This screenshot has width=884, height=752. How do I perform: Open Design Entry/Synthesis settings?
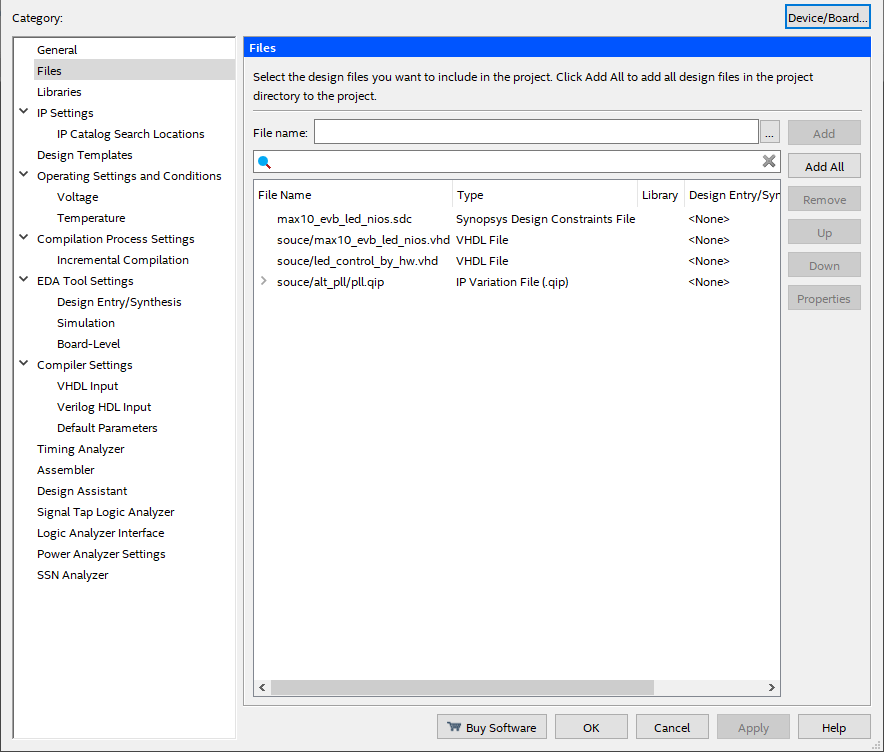point(119,302)
